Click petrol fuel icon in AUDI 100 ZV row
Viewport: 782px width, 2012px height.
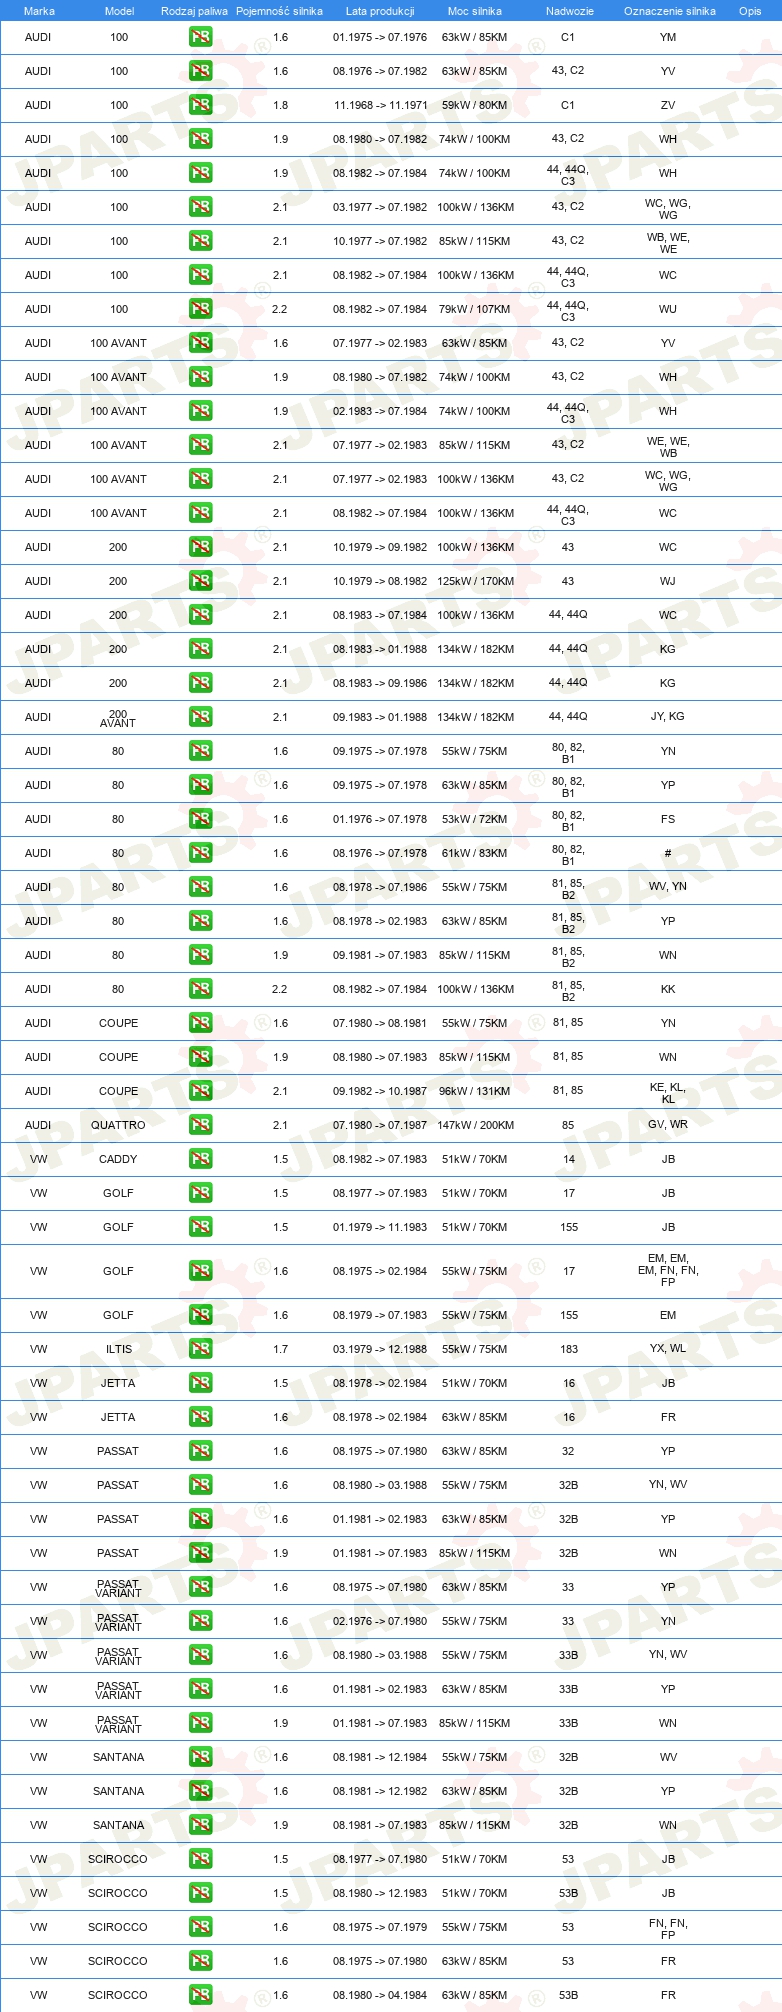200,105
